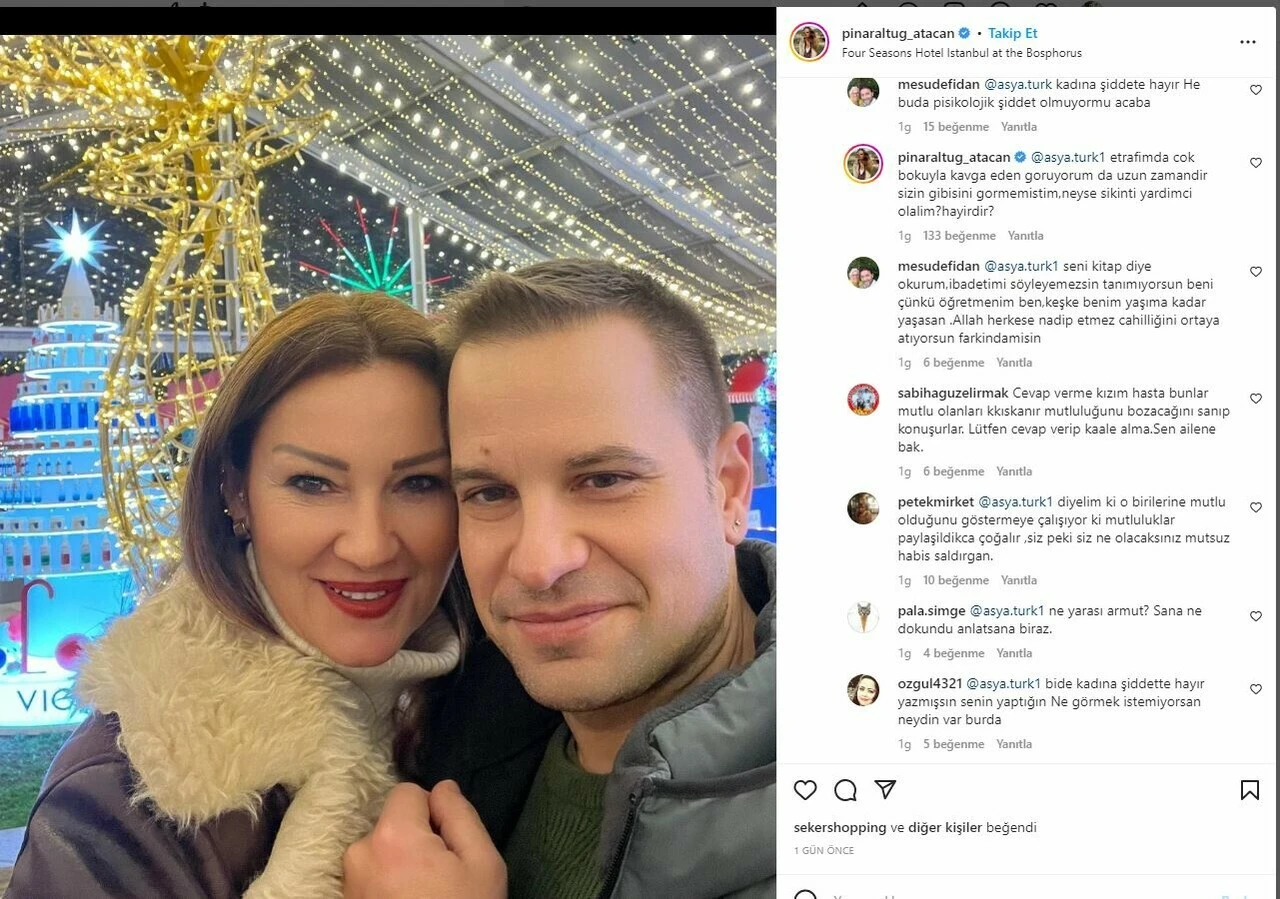Open sabihaguzelirmak's avatar
Image resolution: width=1280 pixels, height=899 pixels.
pos(863,399)
